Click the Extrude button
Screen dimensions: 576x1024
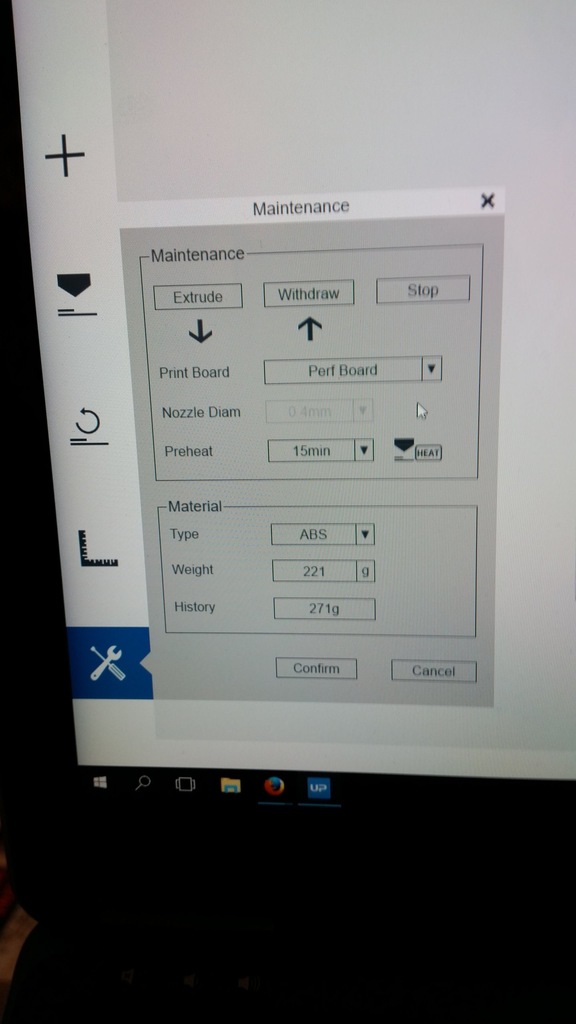coord(198,296)
